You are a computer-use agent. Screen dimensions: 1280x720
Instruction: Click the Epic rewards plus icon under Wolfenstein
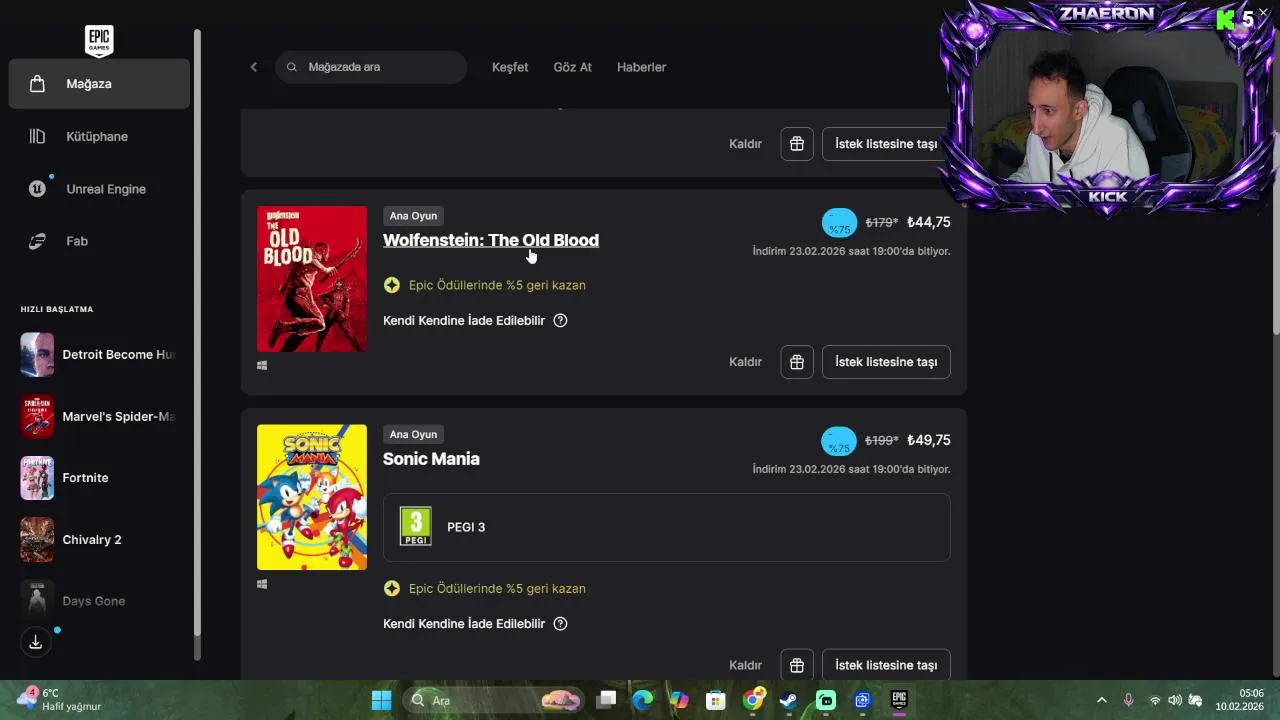pos(391,285)
